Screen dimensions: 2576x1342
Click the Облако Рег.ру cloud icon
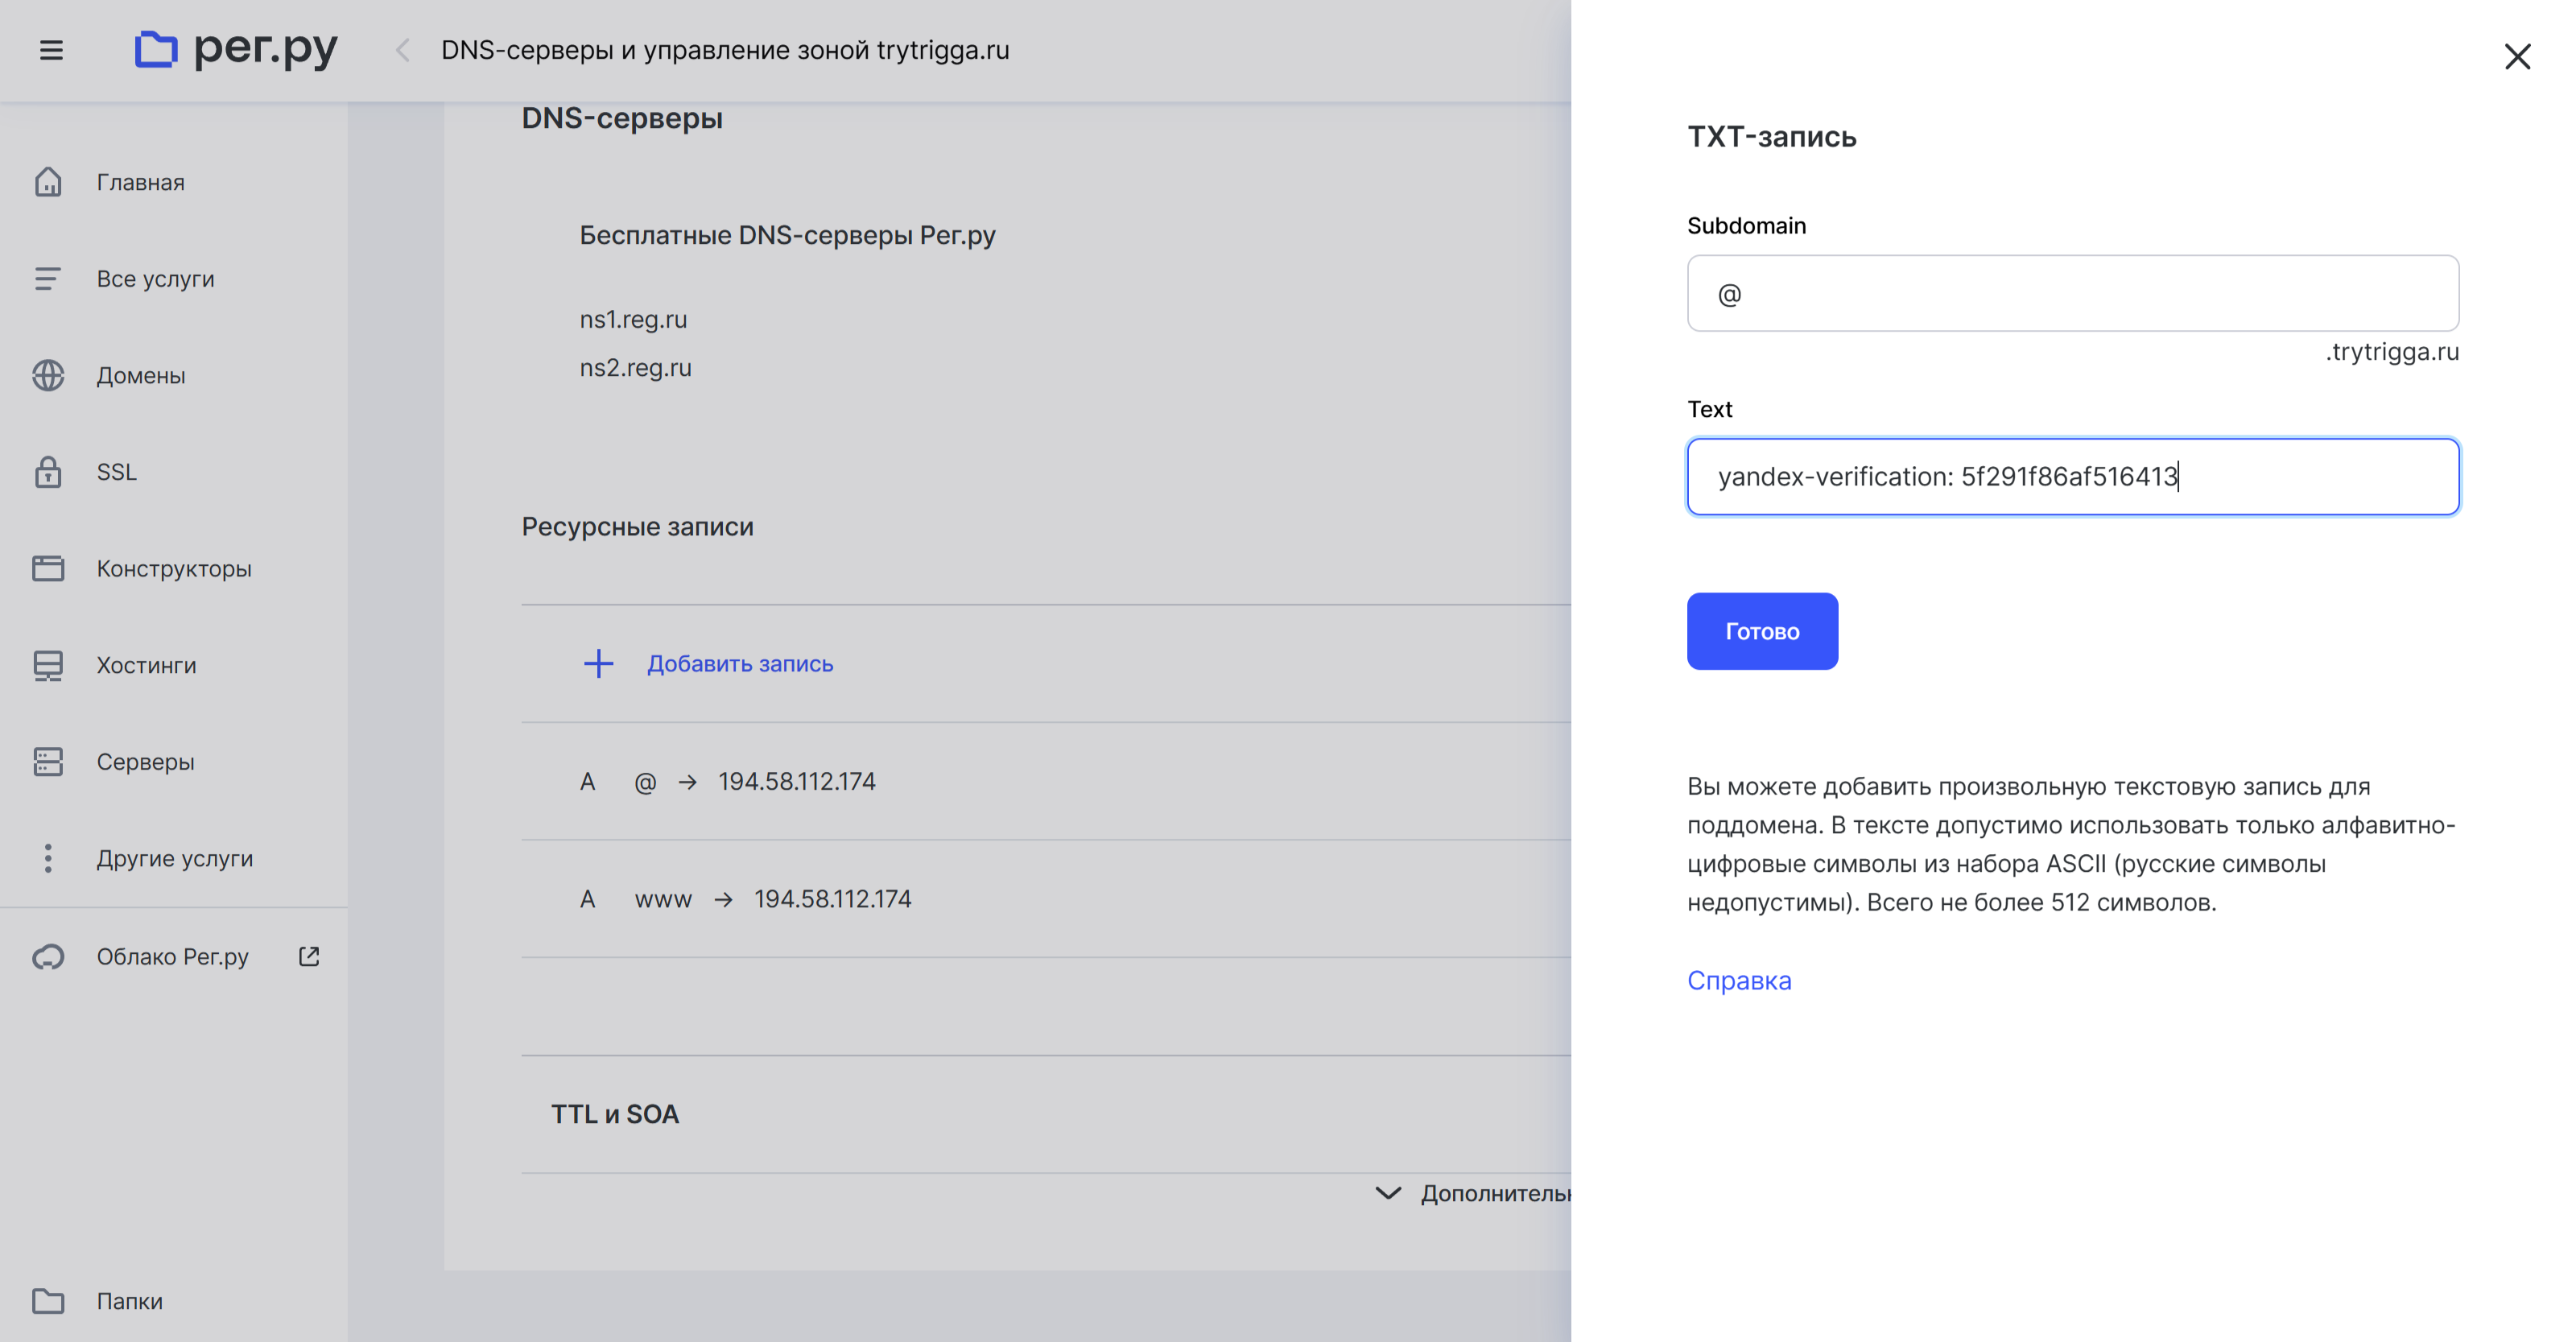pyautogui.click(x=48, y=957)
